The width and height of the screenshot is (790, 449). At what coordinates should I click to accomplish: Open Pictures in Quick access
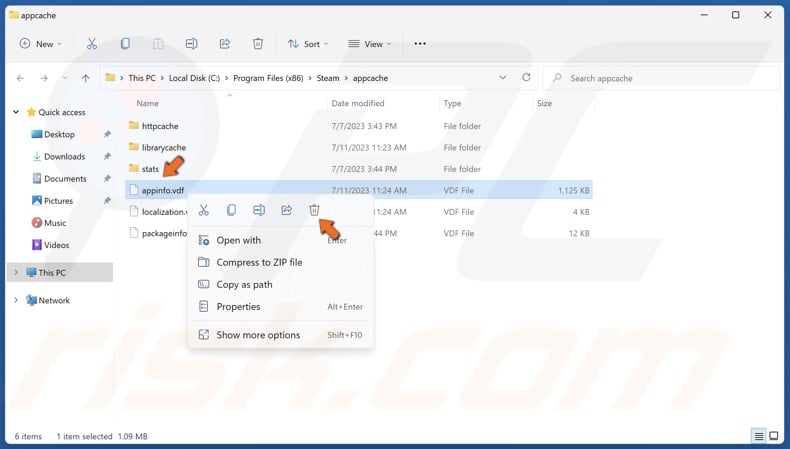coord(58,201)
